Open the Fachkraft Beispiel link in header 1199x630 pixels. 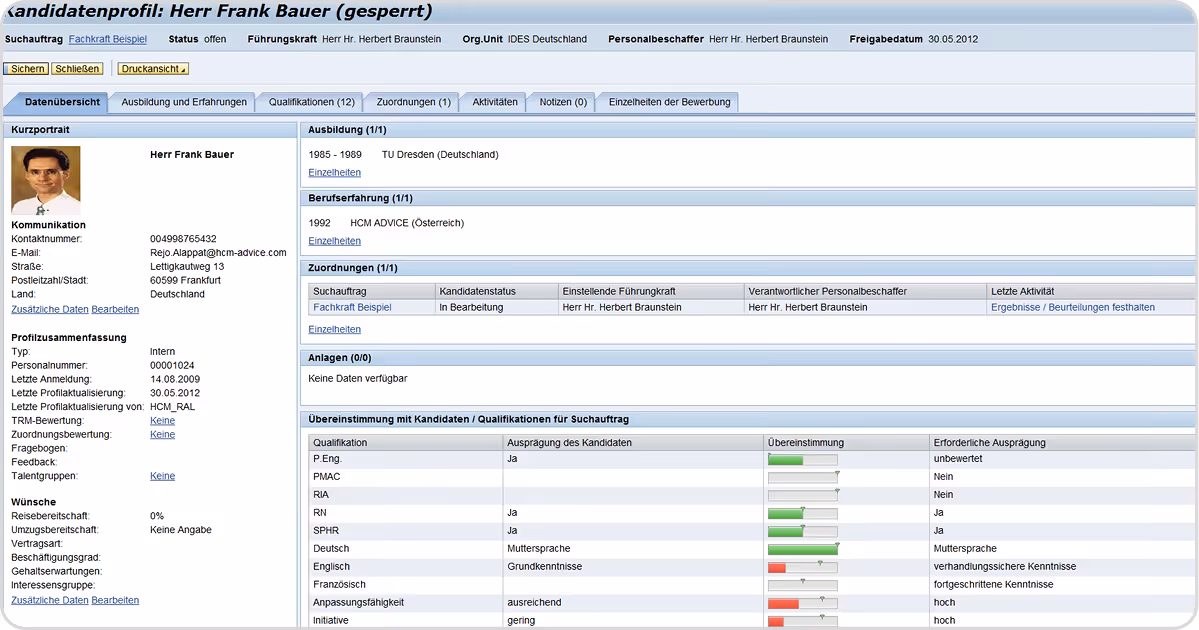tap(108, 39)
